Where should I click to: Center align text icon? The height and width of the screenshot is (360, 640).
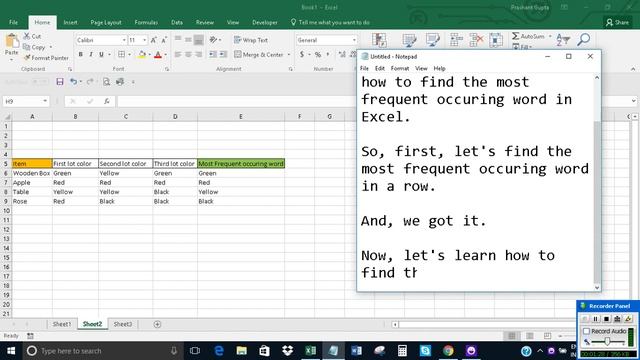click(188, 54)
